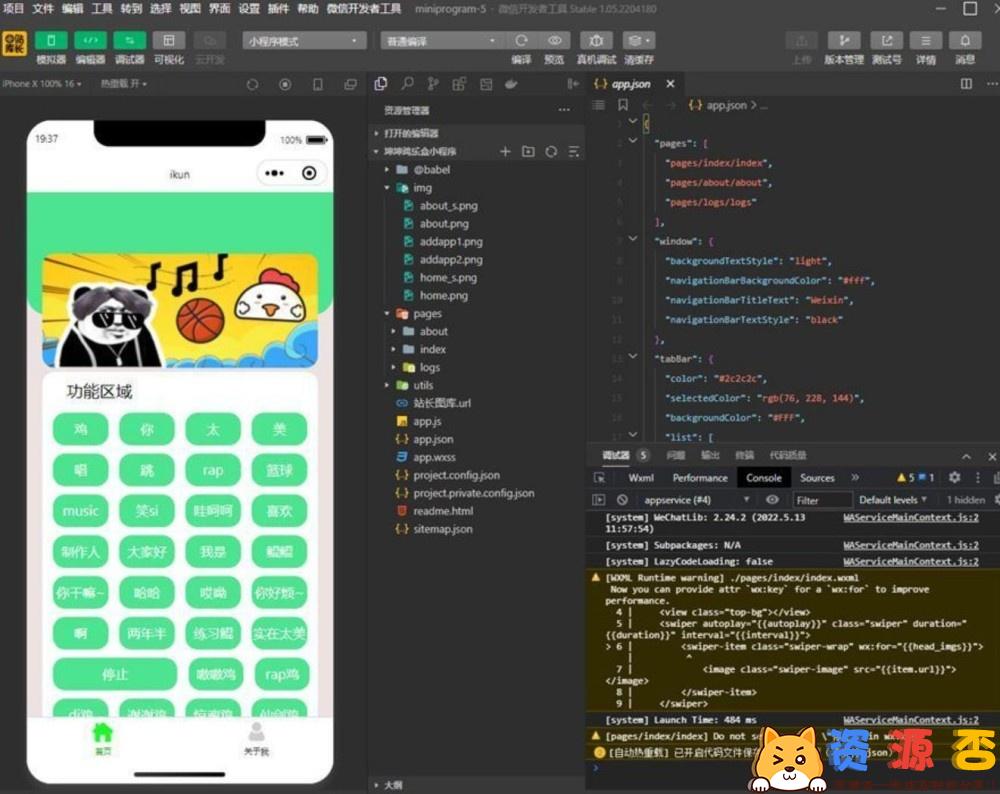Open DevTools settings gear icon
The width and height of the screenshot is (1000, 794).
[954, 478]
